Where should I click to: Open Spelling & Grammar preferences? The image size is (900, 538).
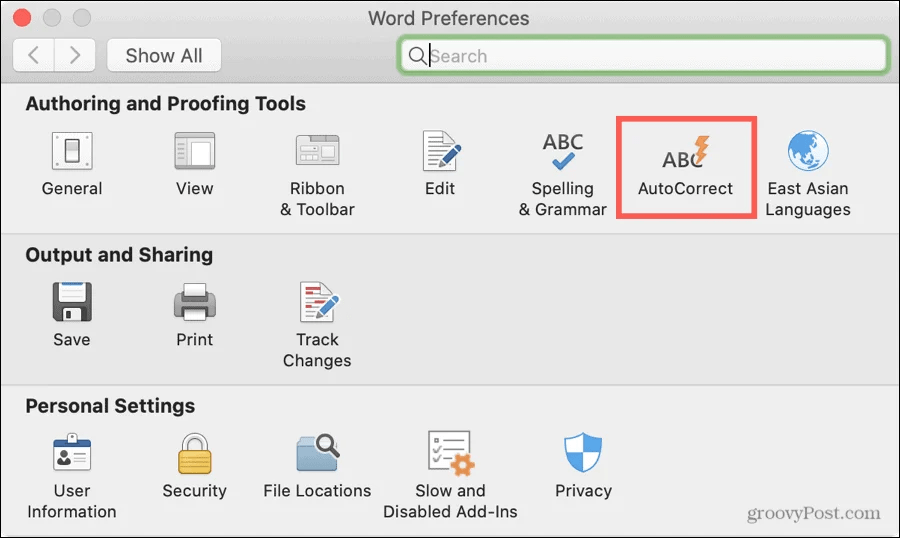[x=562, y=174]
